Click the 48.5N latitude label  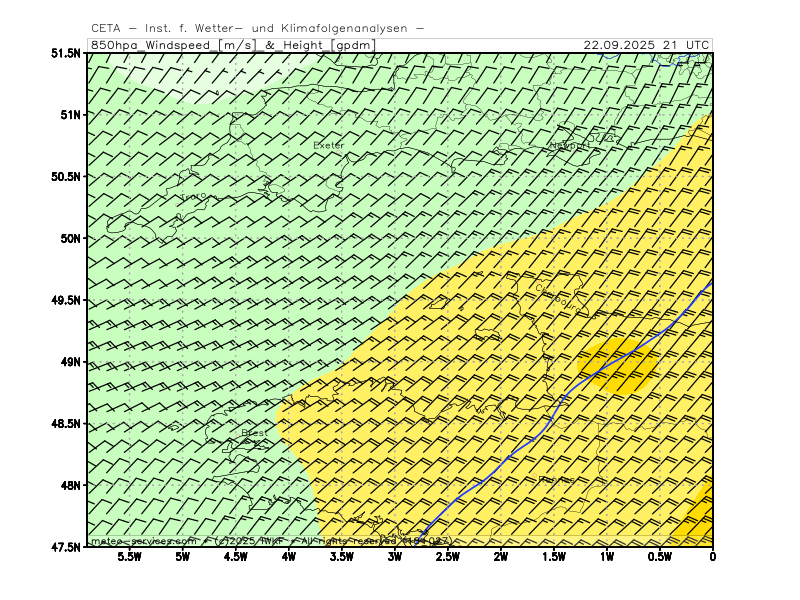pos(65,423)
